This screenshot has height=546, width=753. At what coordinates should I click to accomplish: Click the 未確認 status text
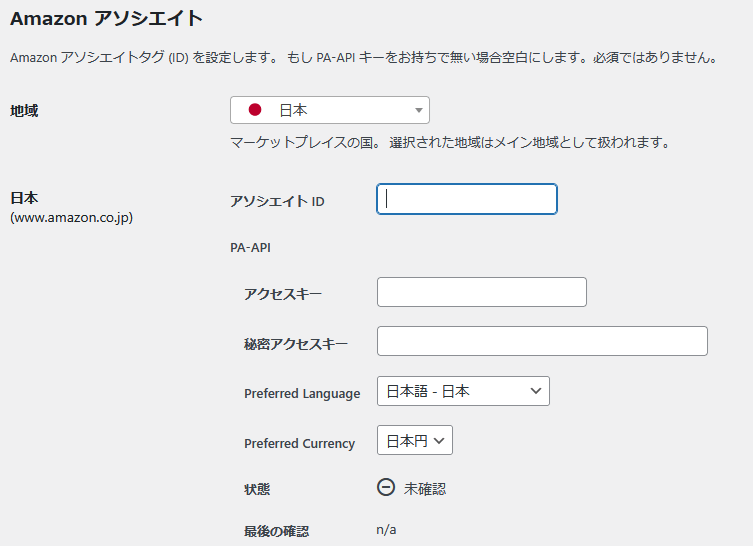[x=425, y=489]
